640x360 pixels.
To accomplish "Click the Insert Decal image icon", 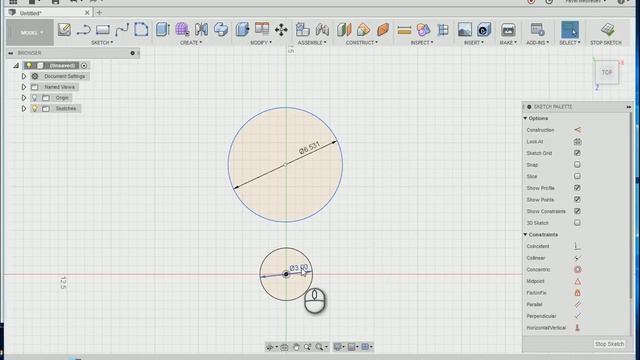I will click(x=464, y=29).
